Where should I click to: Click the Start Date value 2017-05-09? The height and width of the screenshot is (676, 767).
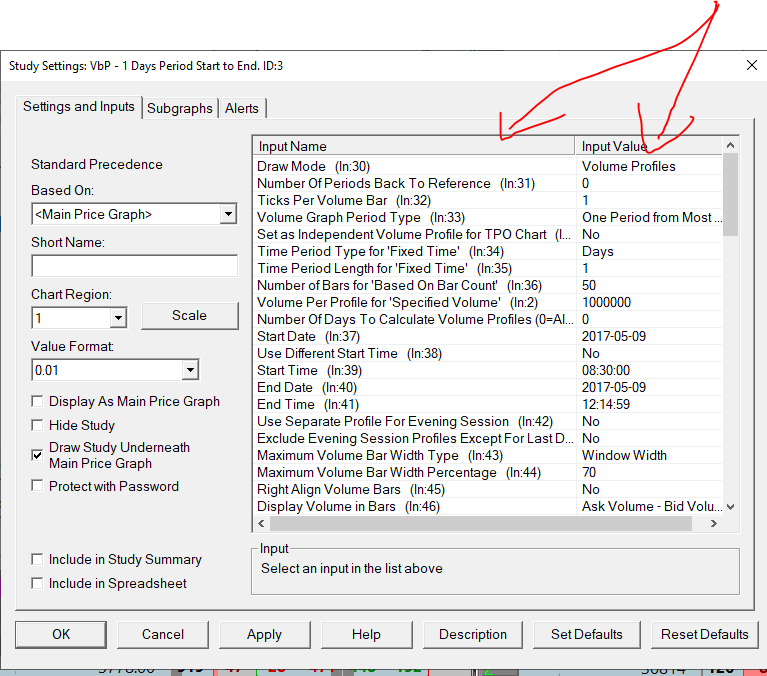coord(614,337)
